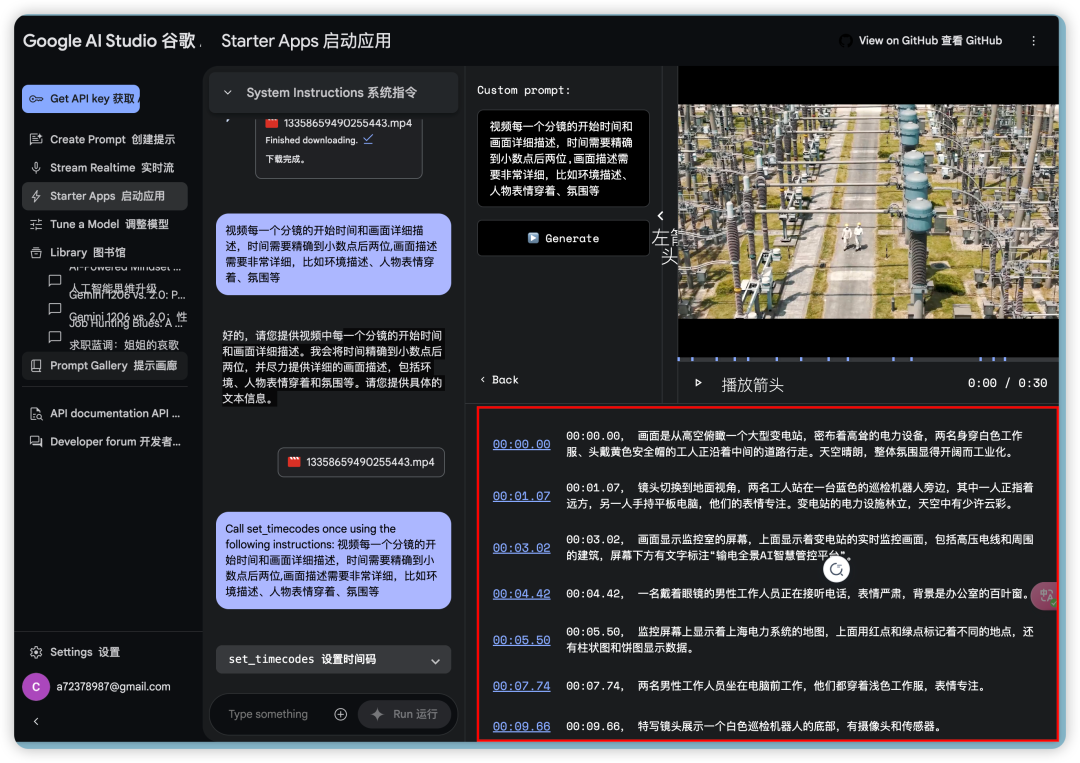The height and width of the screenshot is (763, 1080).
Task: Click the Finished downloading check icon
Action: tap(368, 140)
